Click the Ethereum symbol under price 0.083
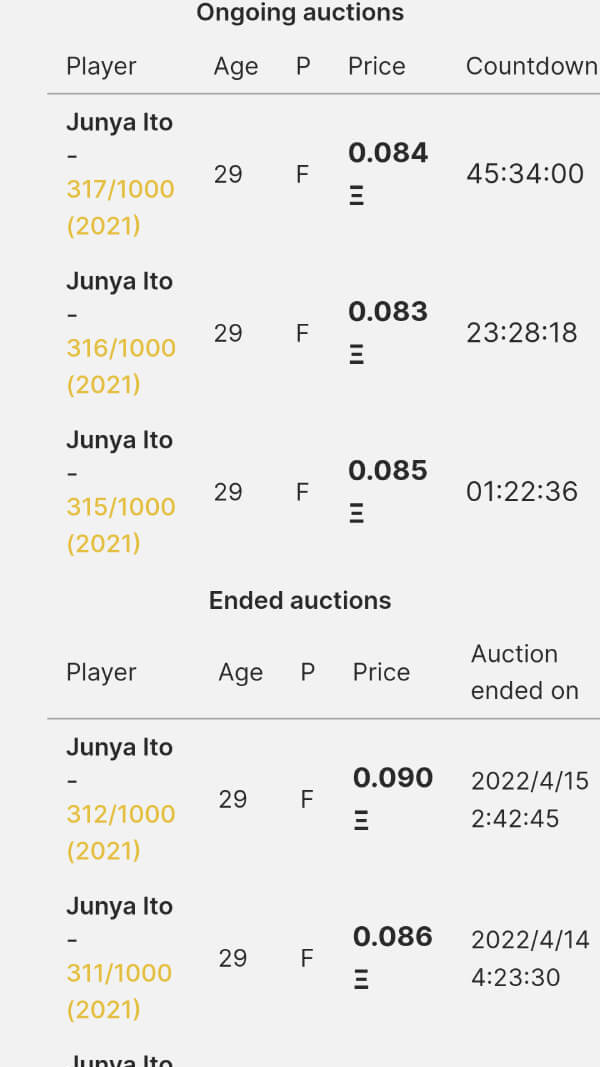The width and height of the screenshot is (600, 1067). point(357,355)
